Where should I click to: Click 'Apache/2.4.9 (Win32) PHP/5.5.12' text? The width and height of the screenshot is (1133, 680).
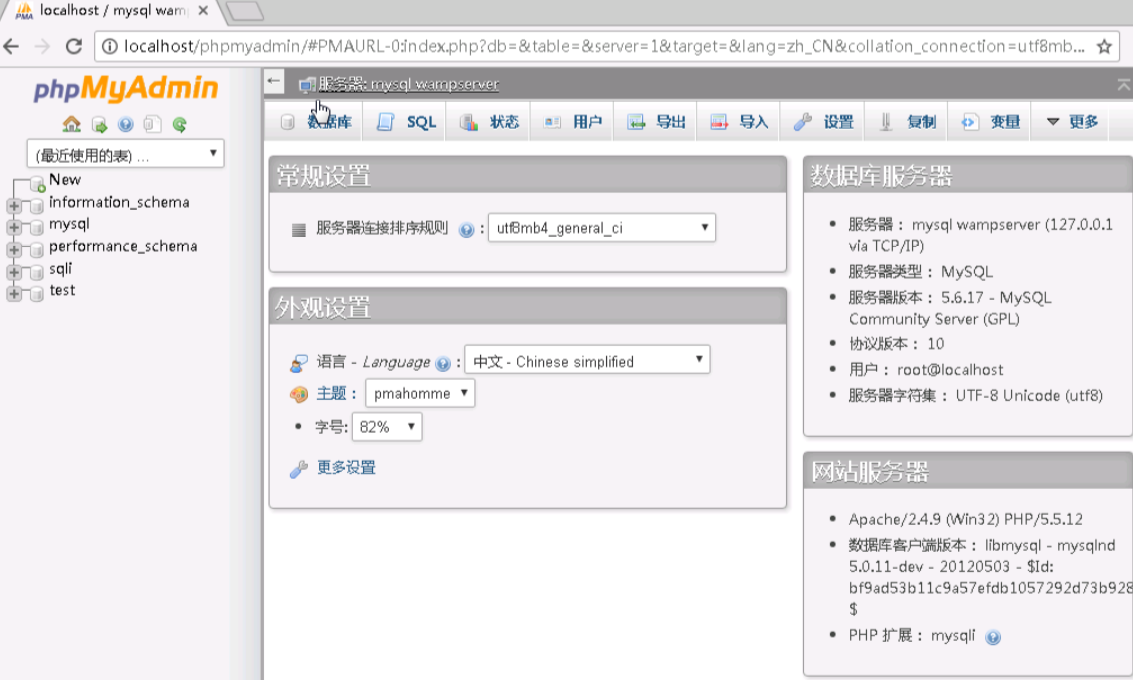click(965, 520)
